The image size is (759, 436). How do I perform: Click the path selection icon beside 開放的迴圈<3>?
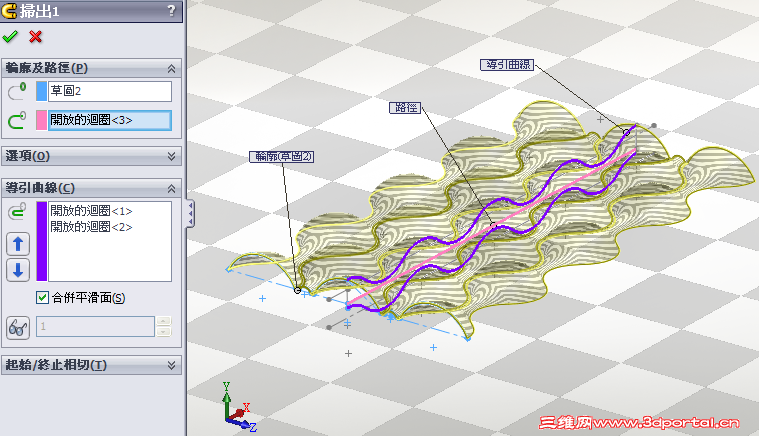tap(17, 120)
